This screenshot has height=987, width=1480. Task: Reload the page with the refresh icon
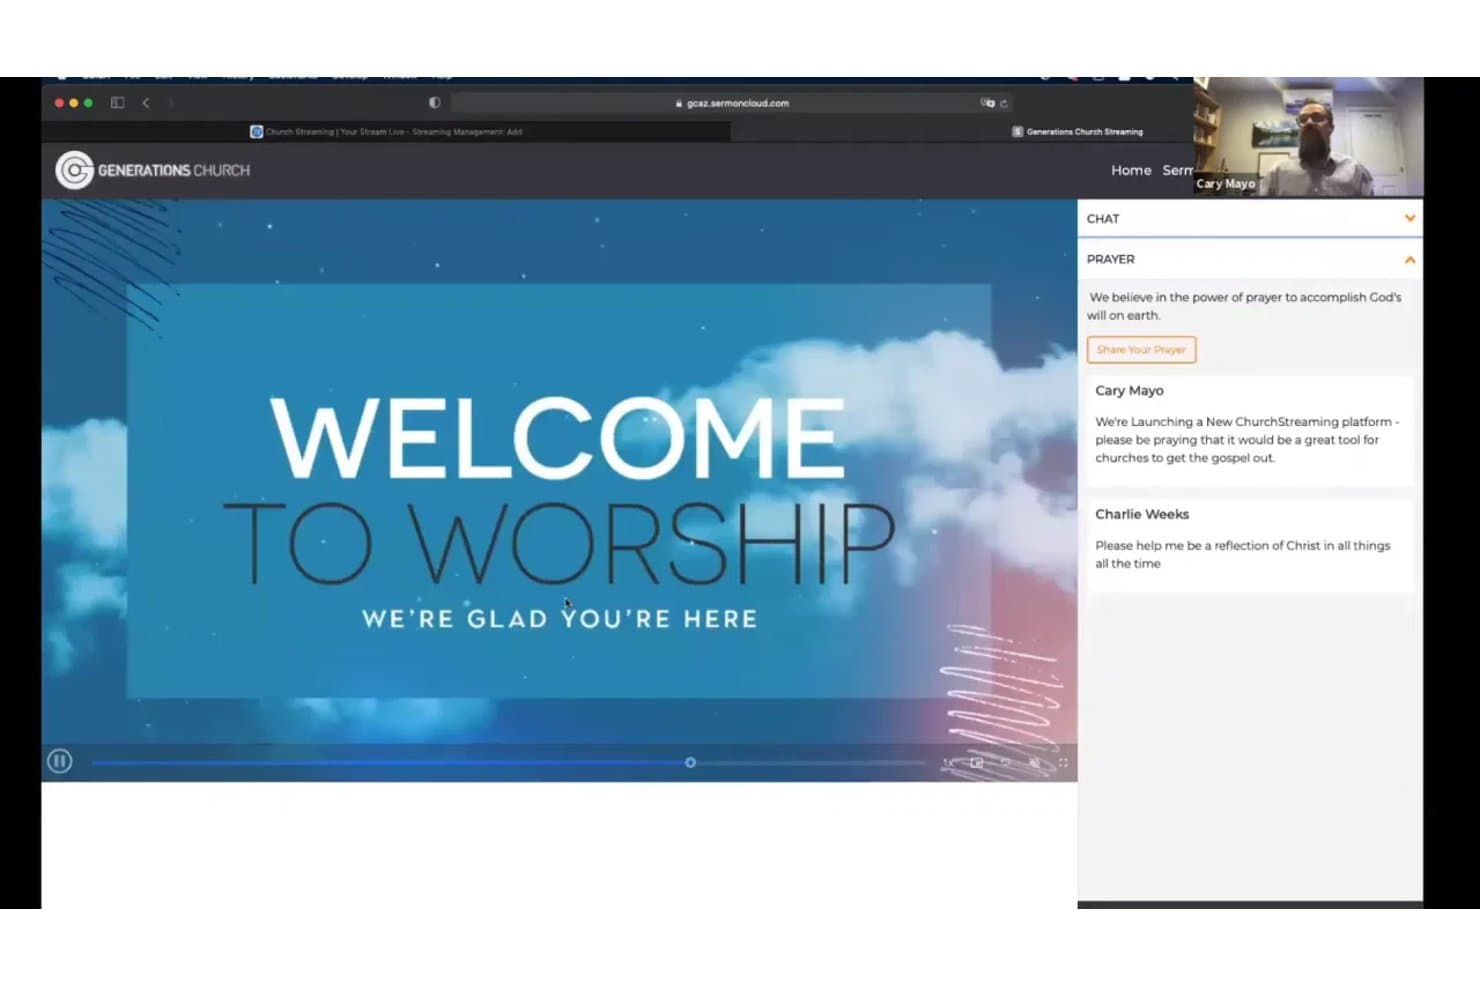click(x=1004, y=103)
